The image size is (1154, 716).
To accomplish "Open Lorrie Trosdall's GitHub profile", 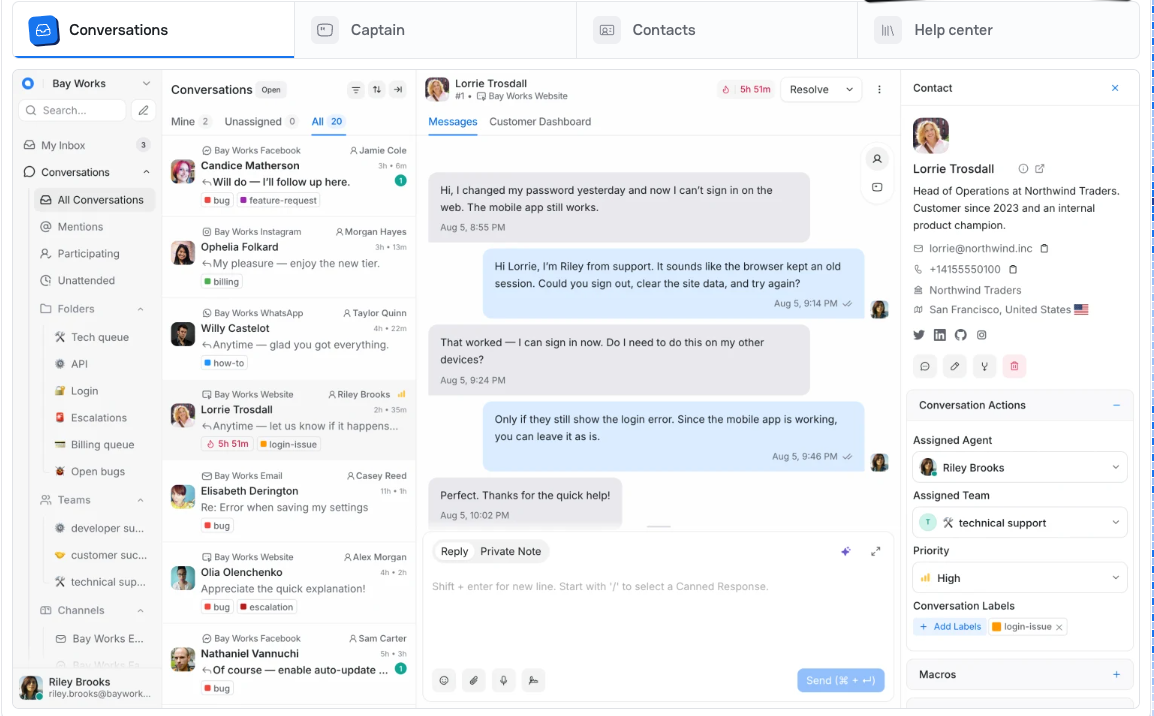I will [x=960, y=335].
